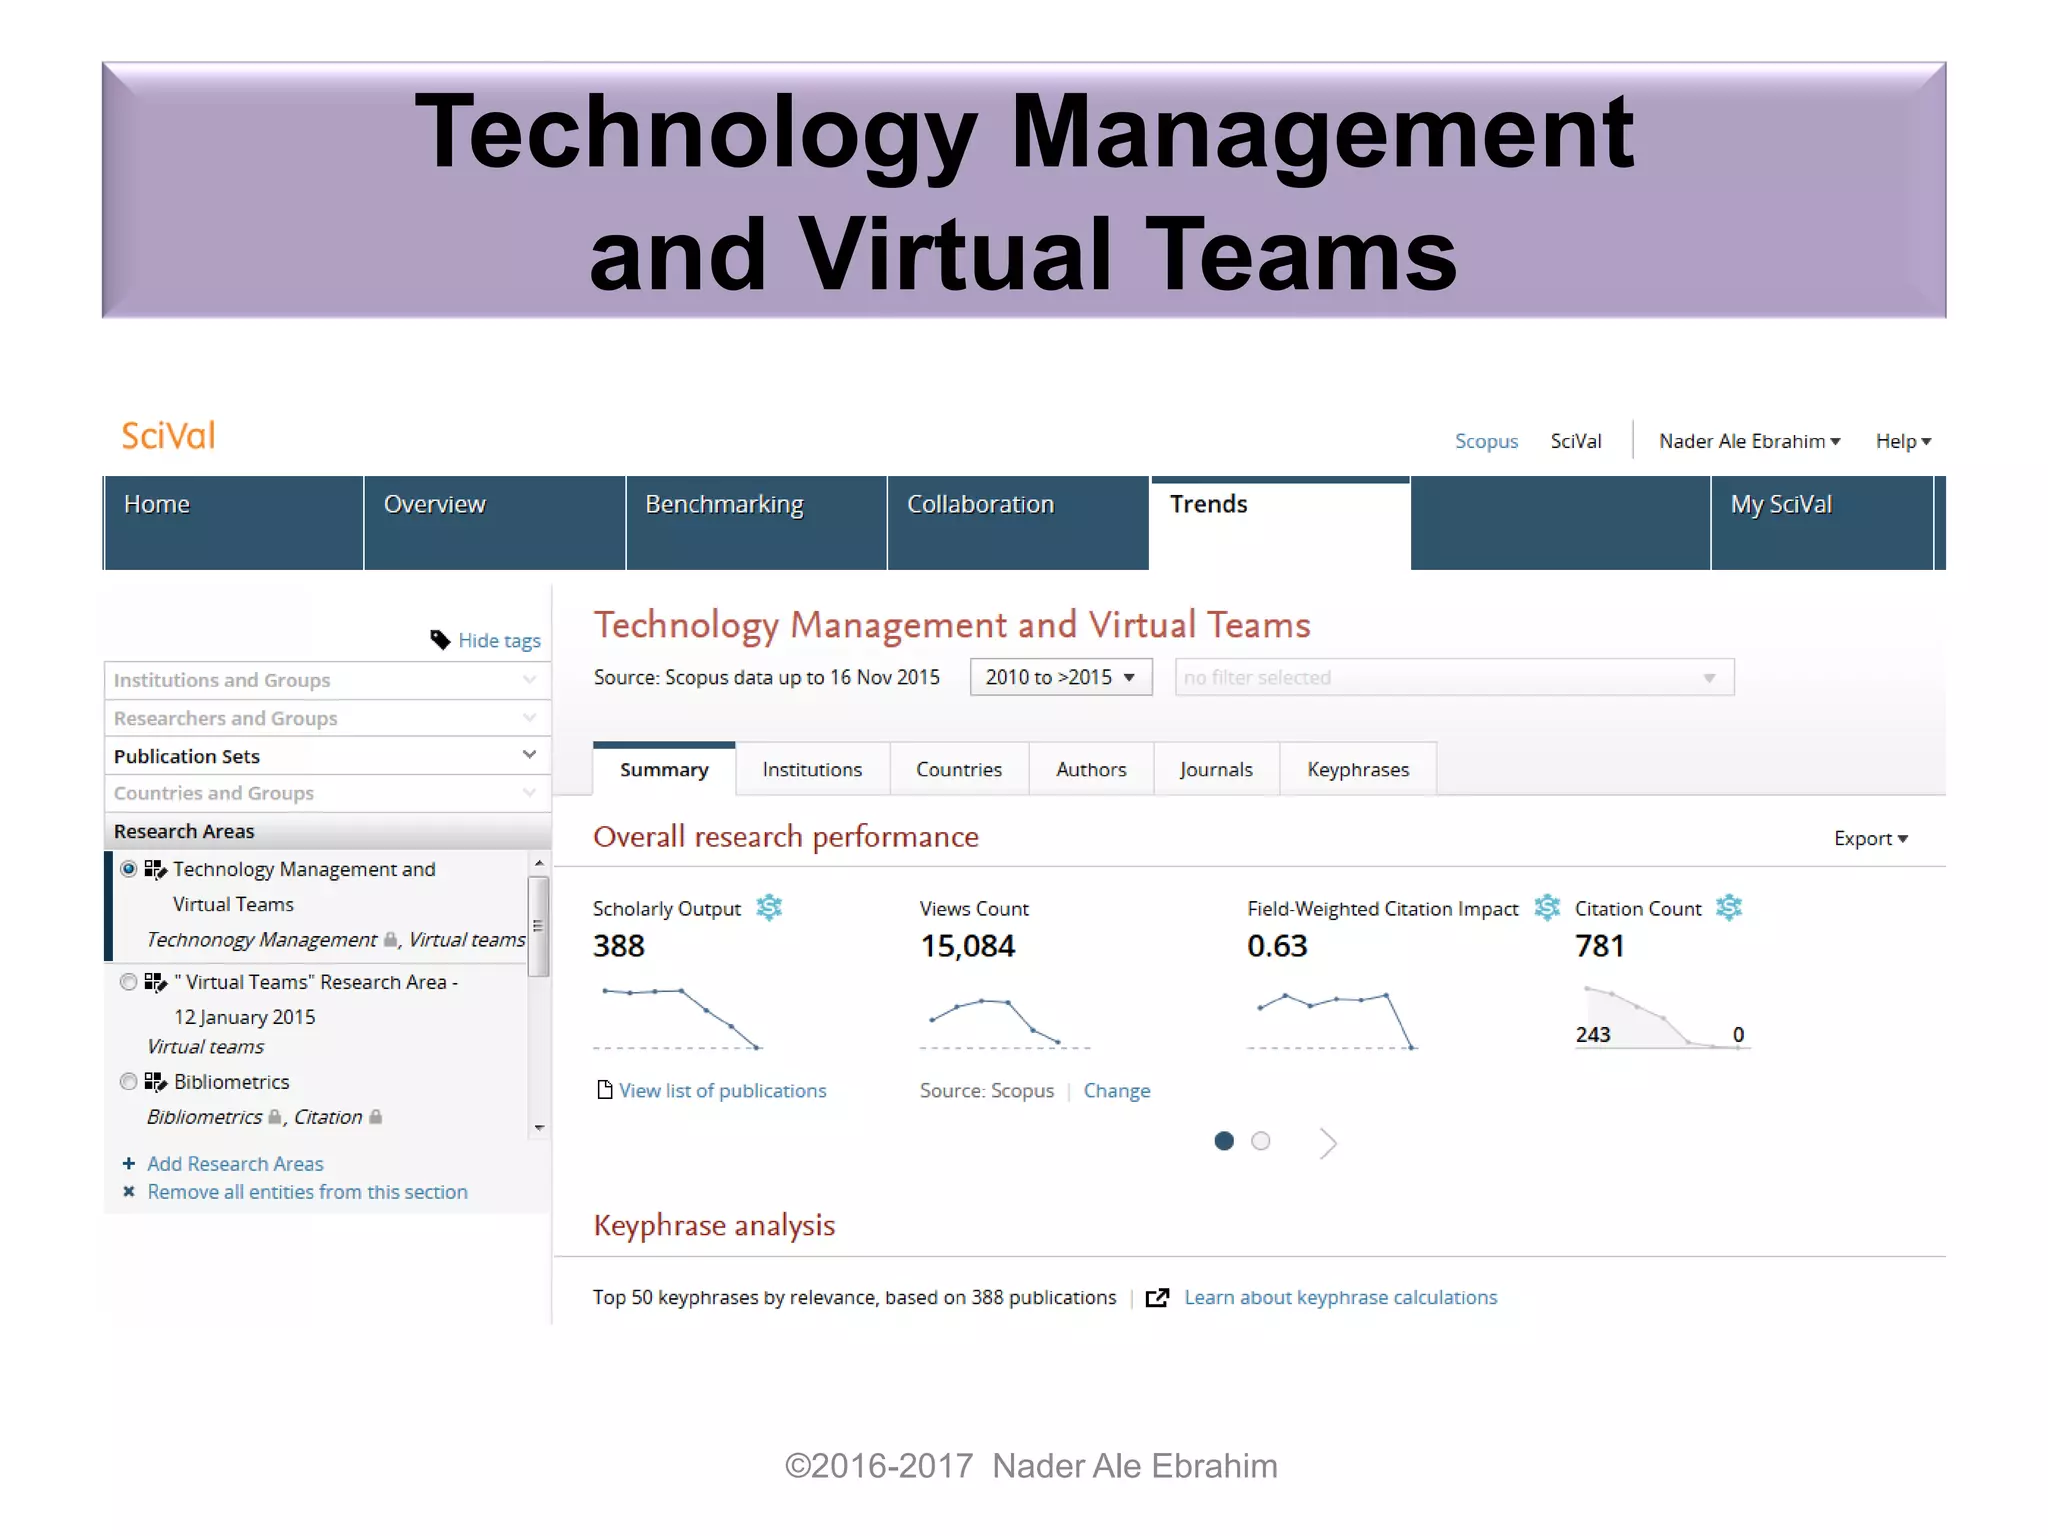Click the external link icon before Learn about keyphrase
The height and width of the screenshot is (1536, 2048).
[1157, 1297]
